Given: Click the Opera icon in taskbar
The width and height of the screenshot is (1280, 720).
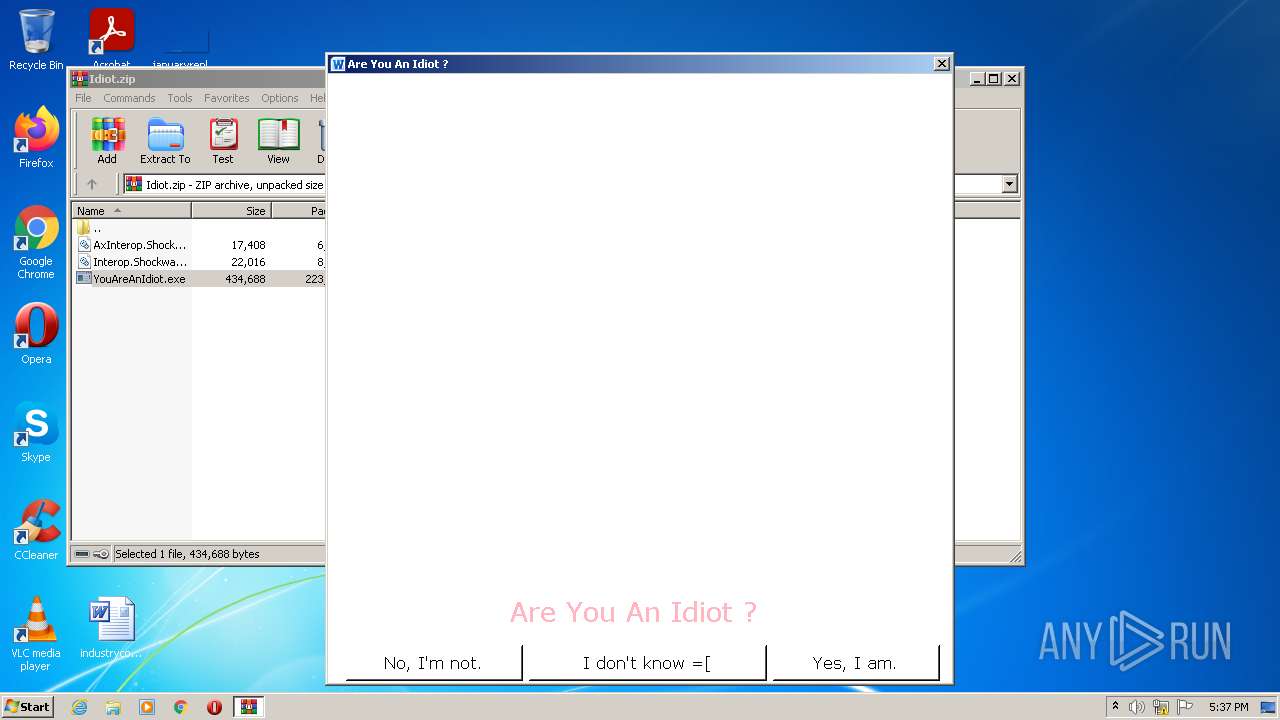Looking at the screenshot, I should pos(214,707).
